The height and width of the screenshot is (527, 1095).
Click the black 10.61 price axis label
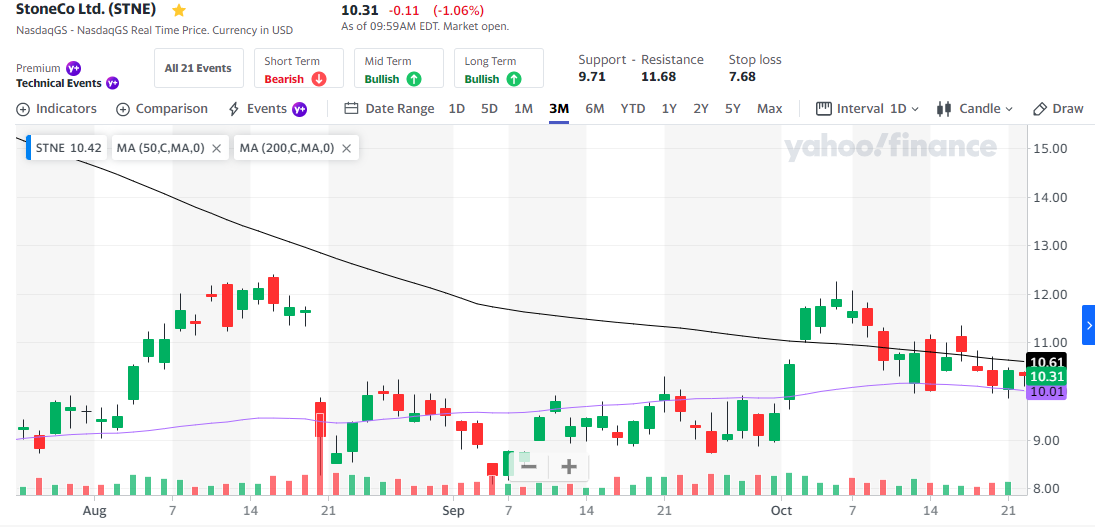click(1045, 362)
